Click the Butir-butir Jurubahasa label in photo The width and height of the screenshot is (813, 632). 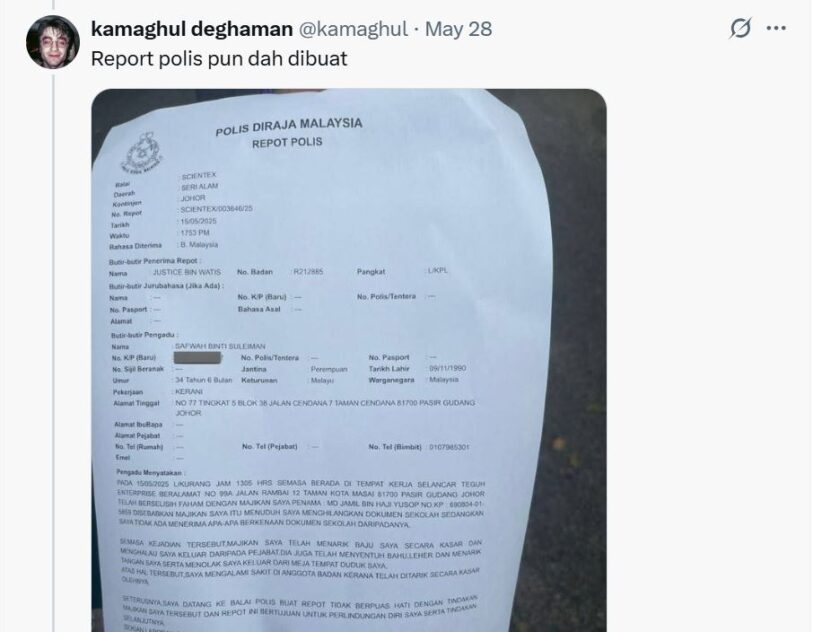tap(166, 286)
